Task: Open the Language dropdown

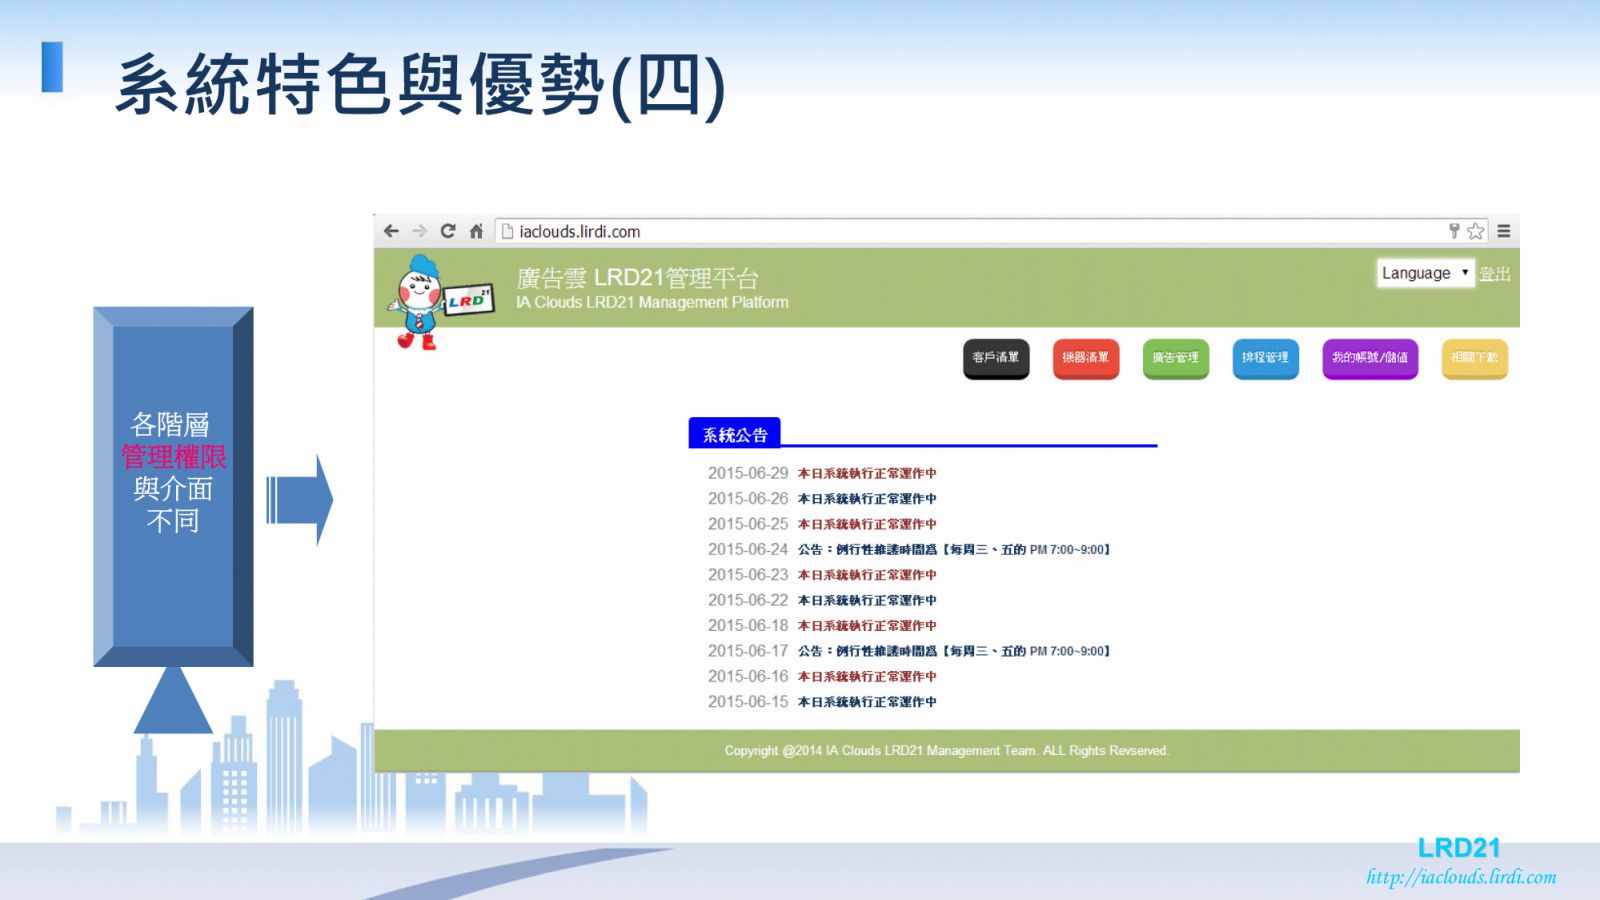Action: point(1425,273)
